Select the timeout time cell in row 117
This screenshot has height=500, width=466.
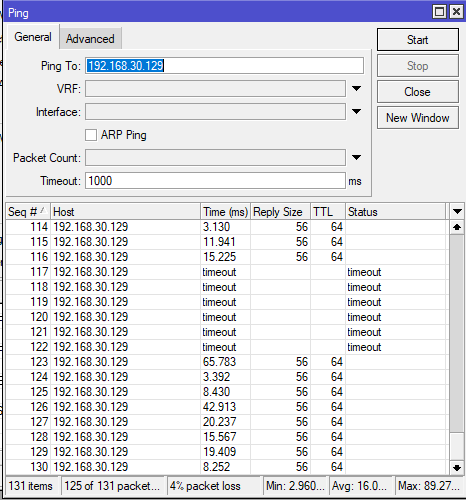(226, 272)
